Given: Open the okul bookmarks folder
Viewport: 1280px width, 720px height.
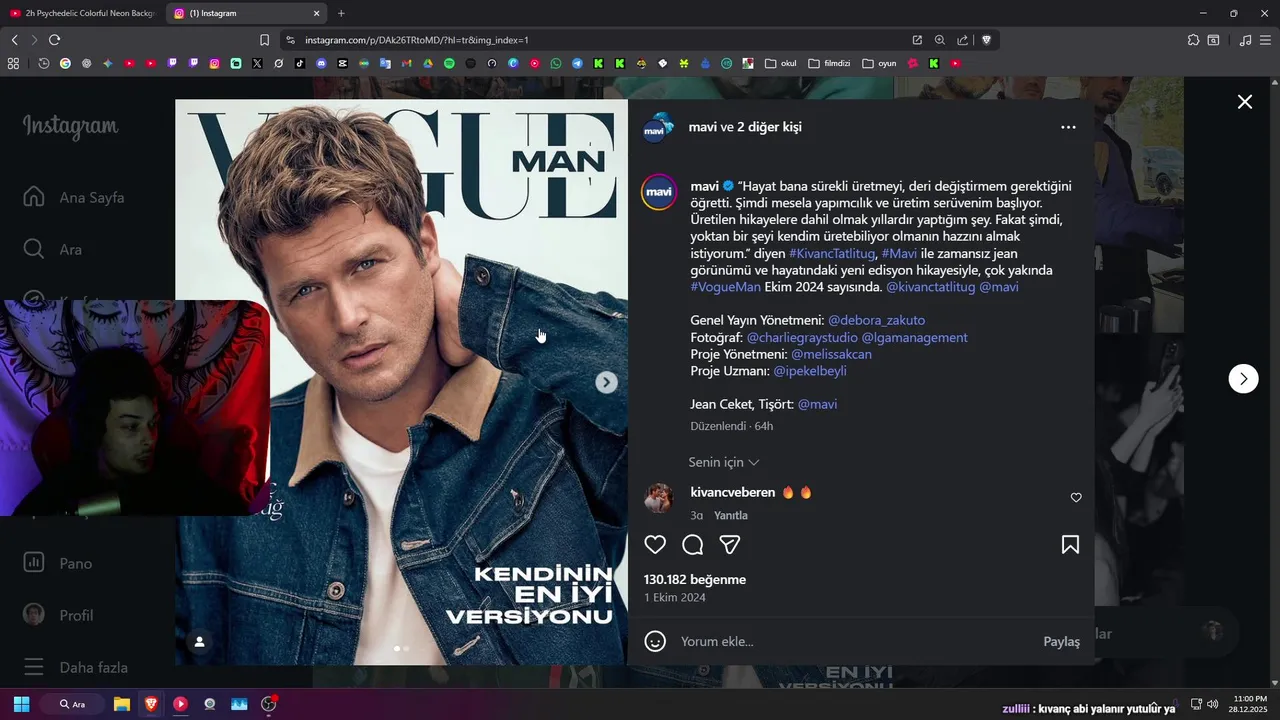Looking at the screenshot, I should point(781,63).
